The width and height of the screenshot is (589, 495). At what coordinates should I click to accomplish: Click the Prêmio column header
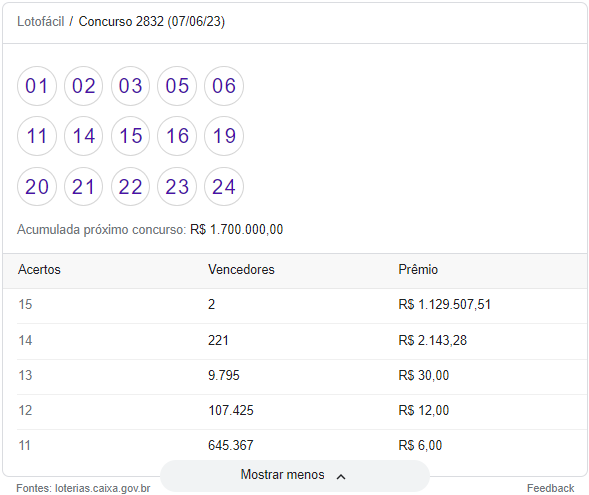tap(418, 270)
